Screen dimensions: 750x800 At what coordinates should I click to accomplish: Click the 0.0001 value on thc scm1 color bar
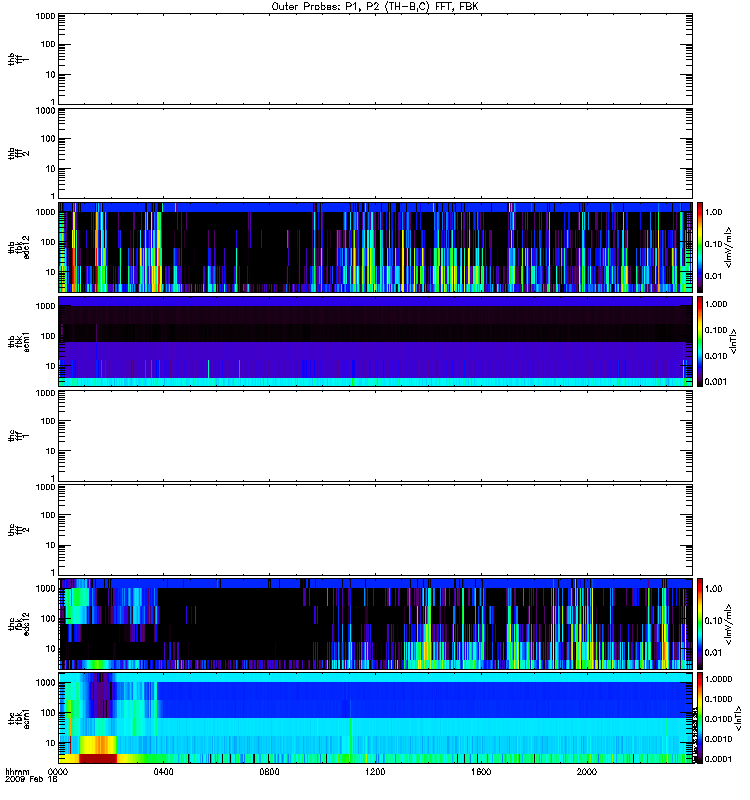[718, 759]
